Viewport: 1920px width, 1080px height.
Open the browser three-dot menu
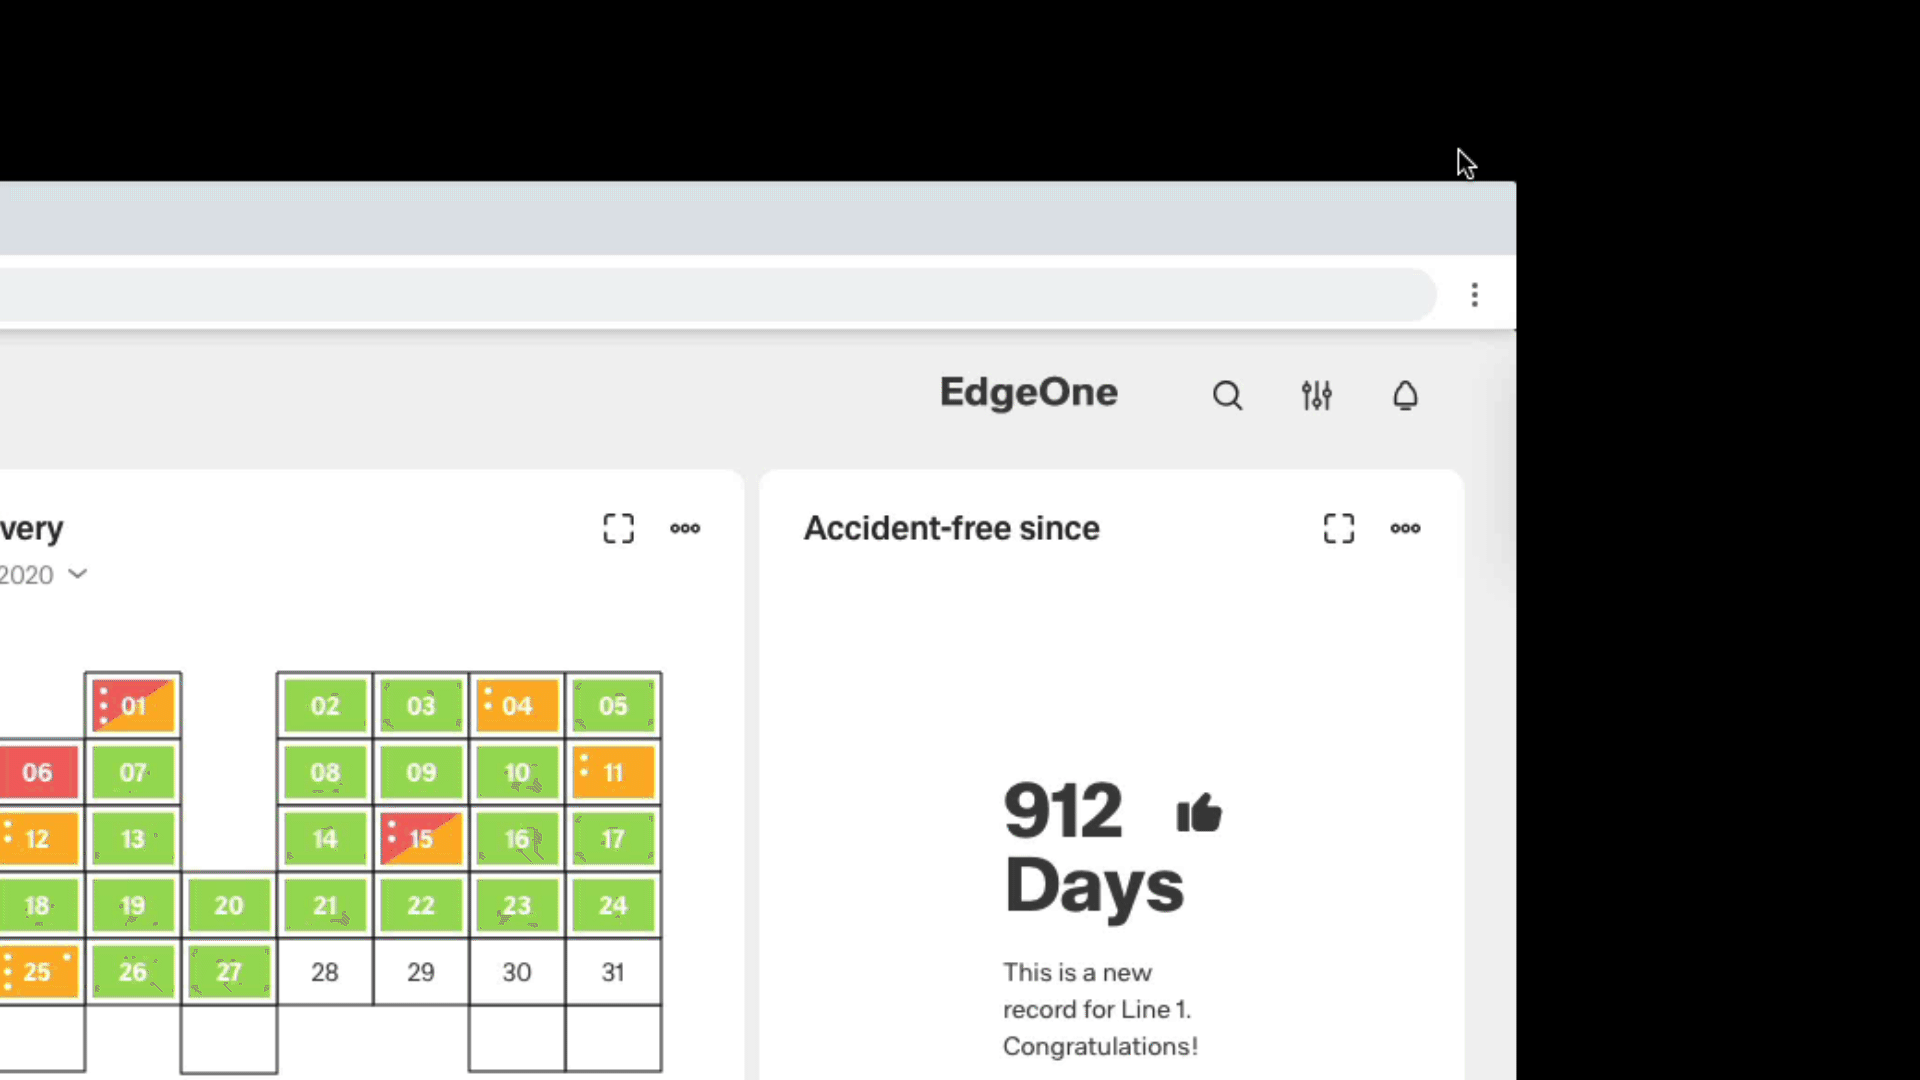coord(1474,294)
